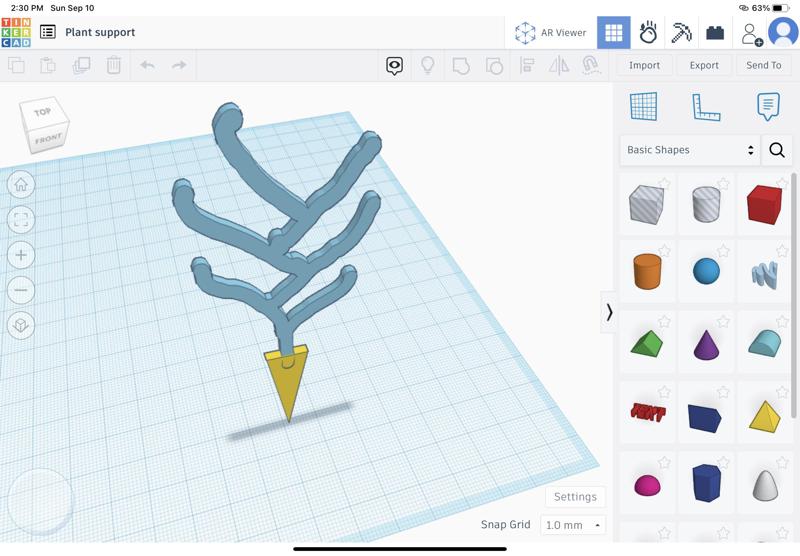Image resolution: width=800 pixels, height=556 pixels.
Task: Open the Basic Shapes category dropdown
Action: click(x=690, y=150)
